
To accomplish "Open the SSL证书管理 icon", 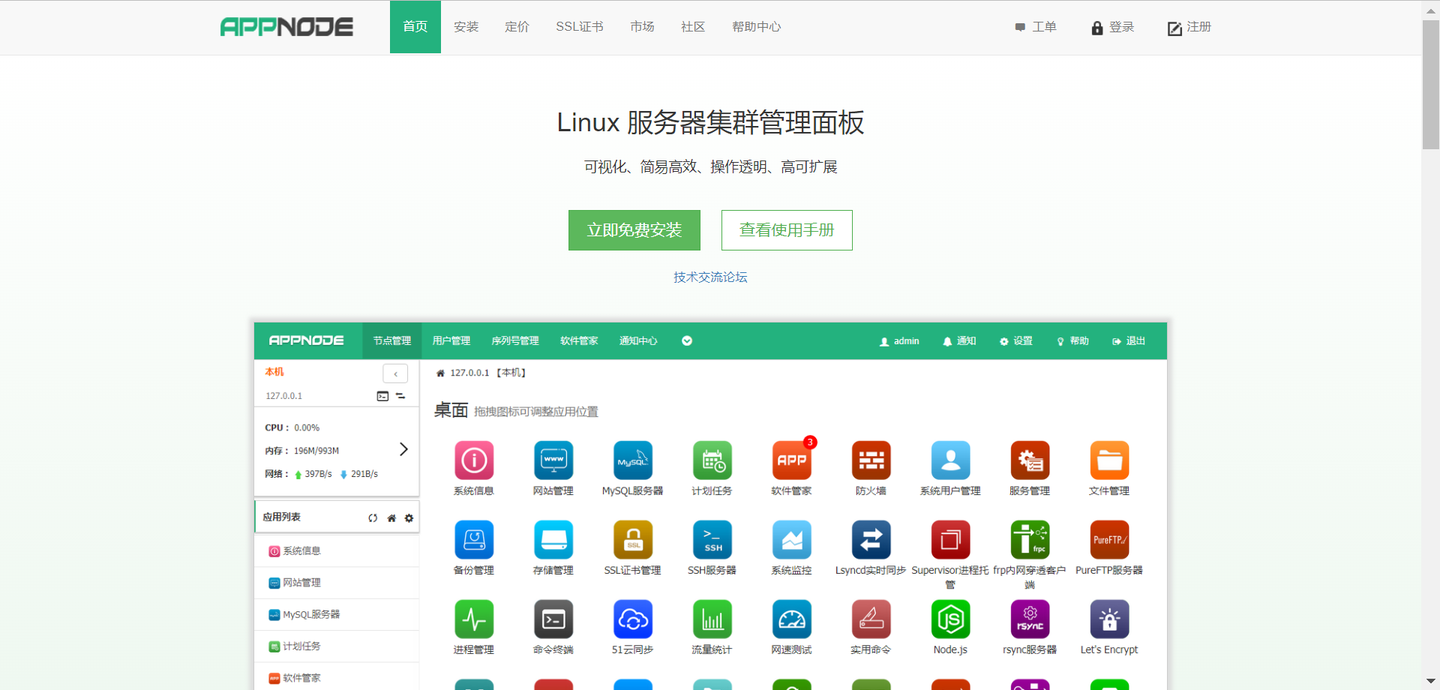I will click(633, 540).
